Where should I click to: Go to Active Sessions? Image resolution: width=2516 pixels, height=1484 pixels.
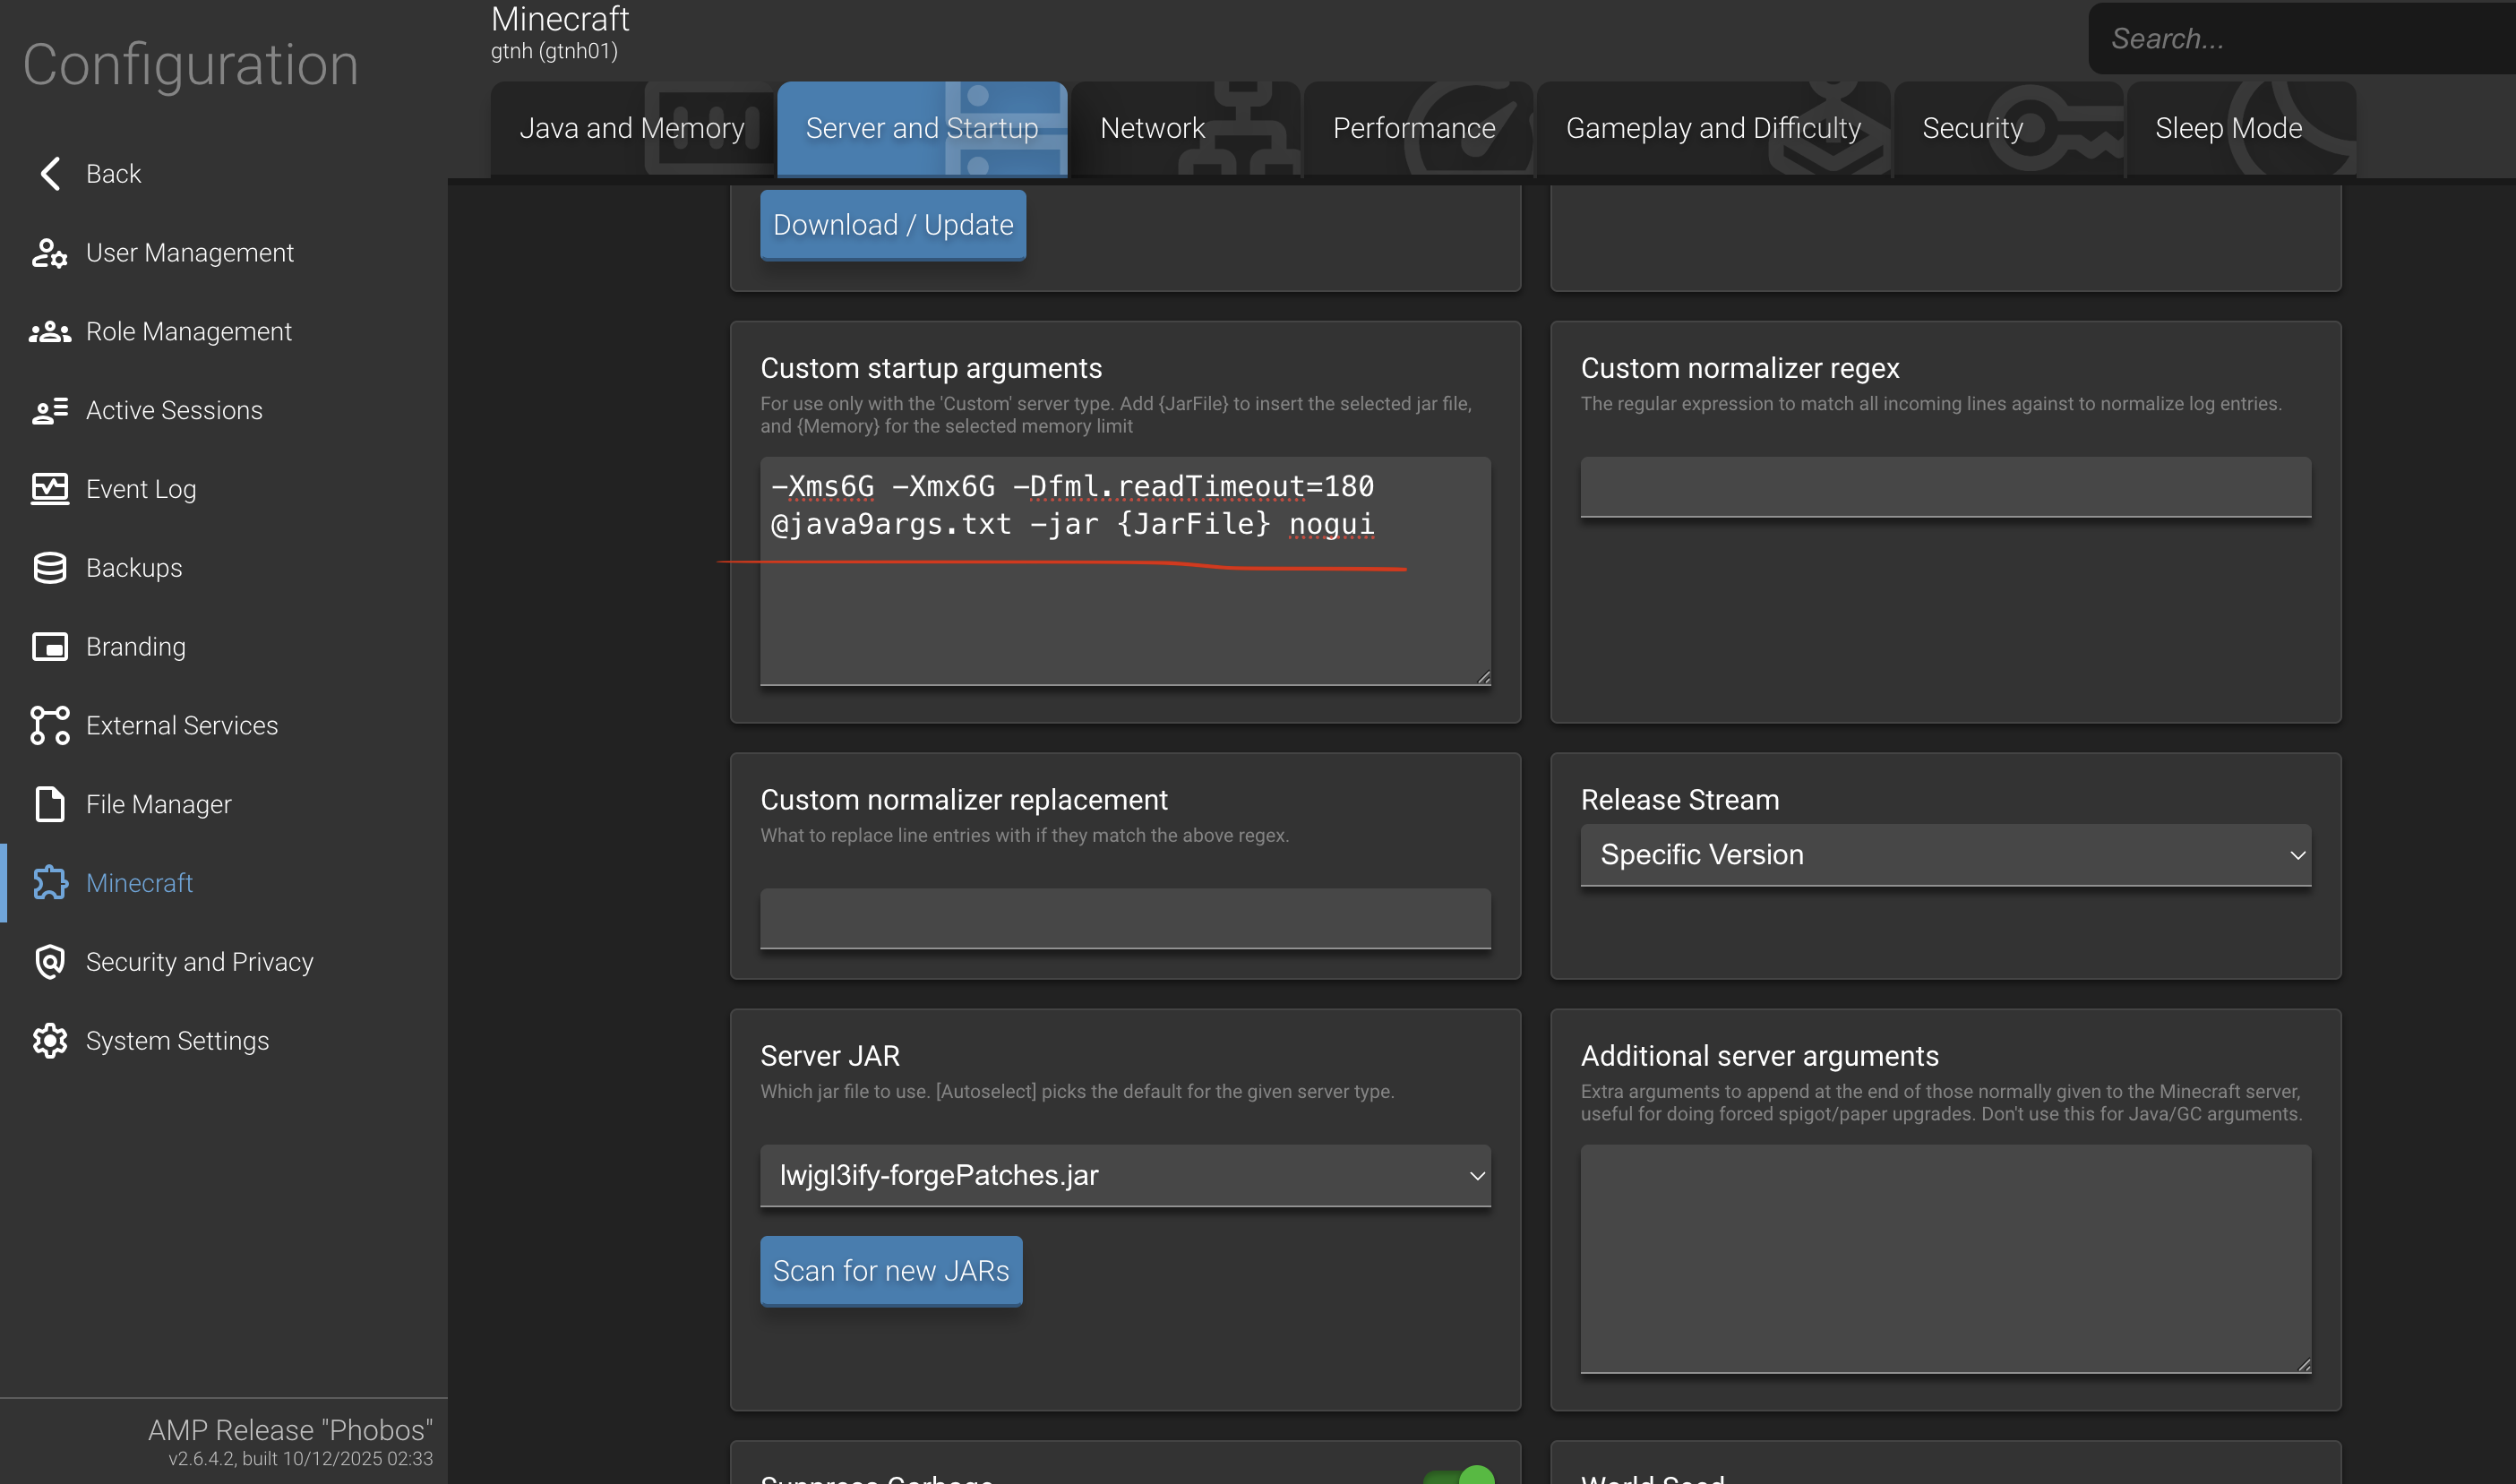(x=174, y=410)
